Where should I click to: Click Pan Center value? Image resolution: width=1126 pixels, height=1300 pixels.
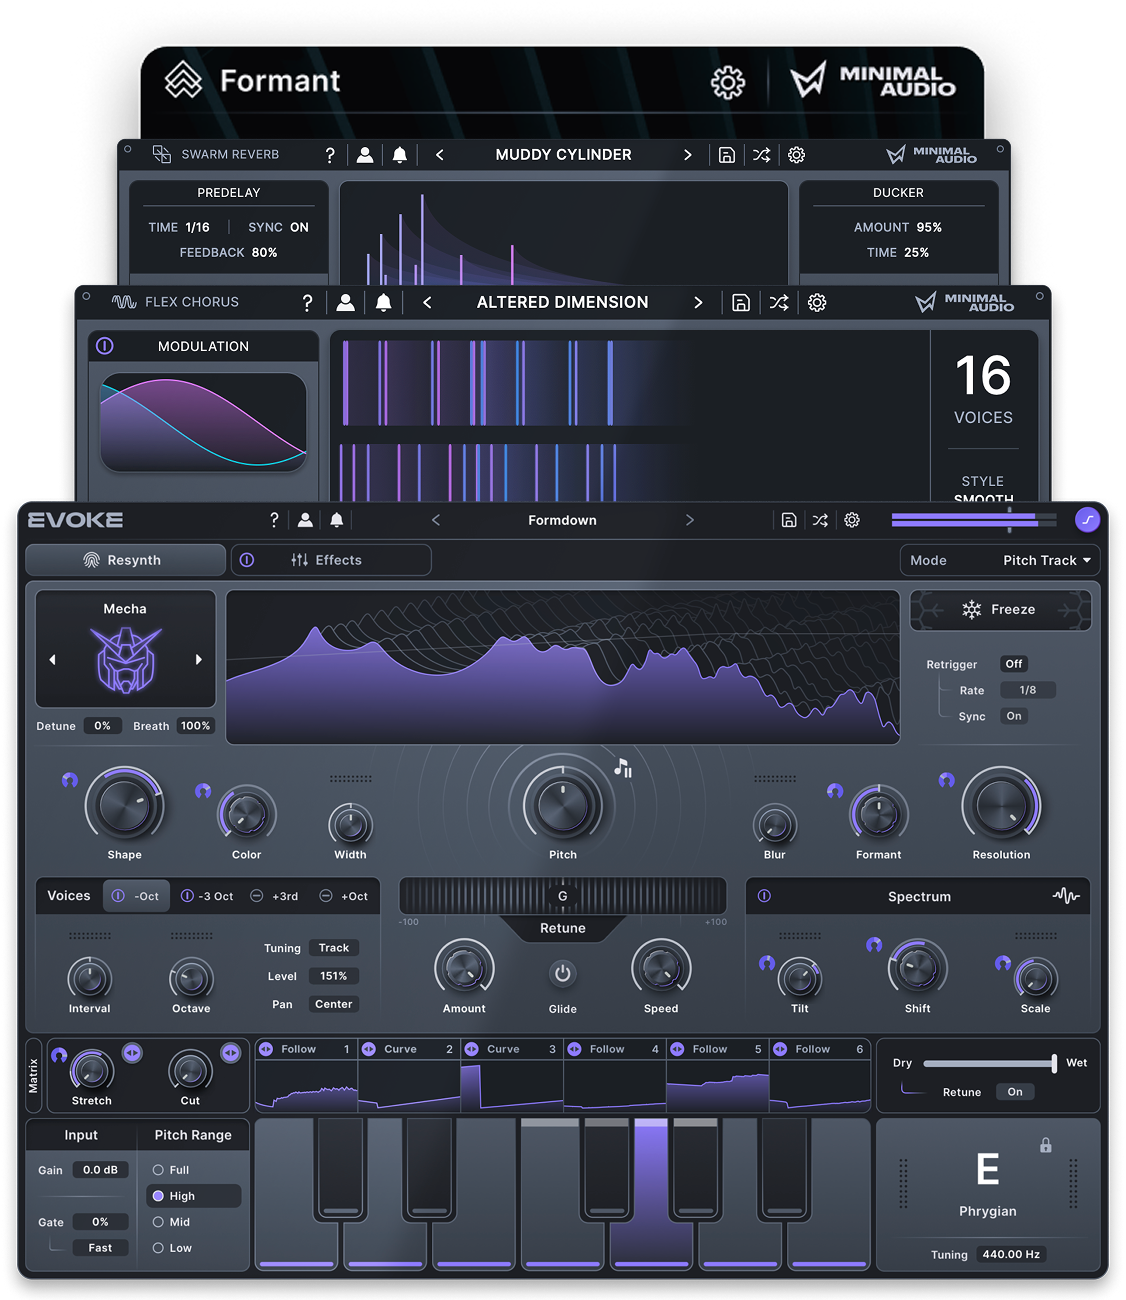(334, 1004)
